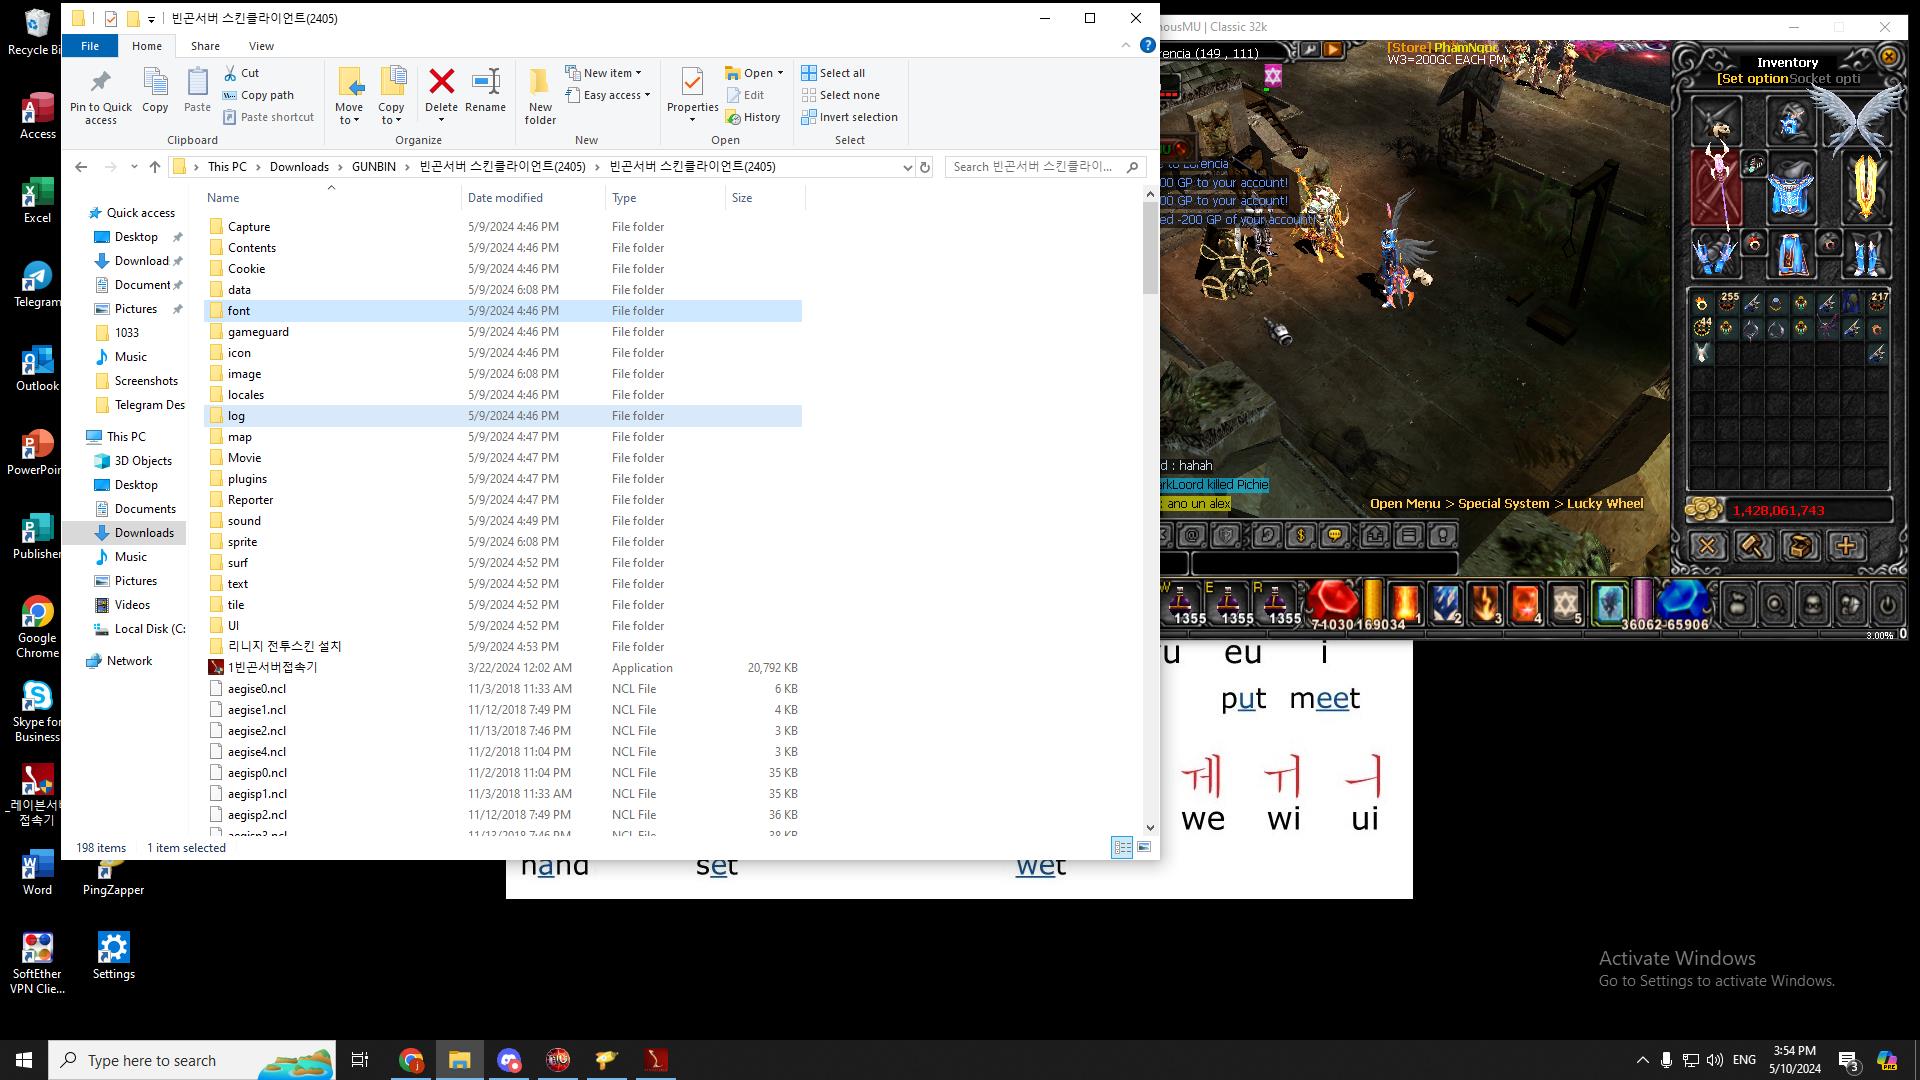
Task: Open Google Chrome from the taskbar
Action: click(x=411, y=1060)
